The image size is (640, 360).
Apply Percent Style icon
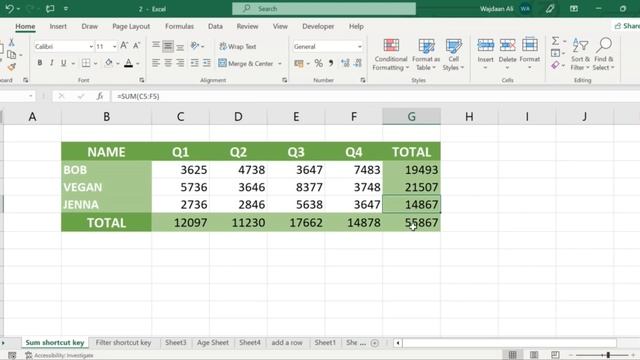tap(318, 63)
